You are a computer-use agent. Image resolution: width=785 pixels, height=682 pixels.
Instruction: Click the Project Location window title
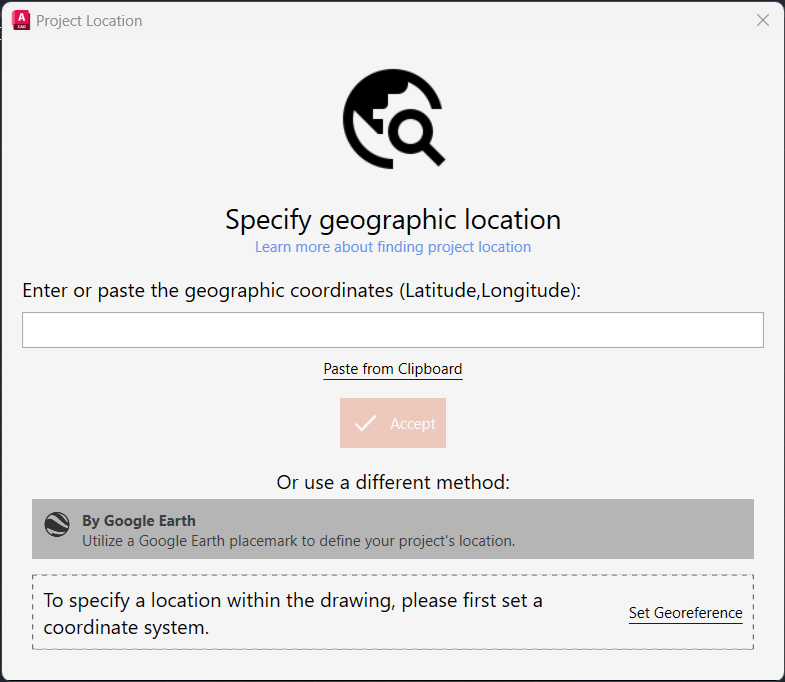tap(89, 21)
